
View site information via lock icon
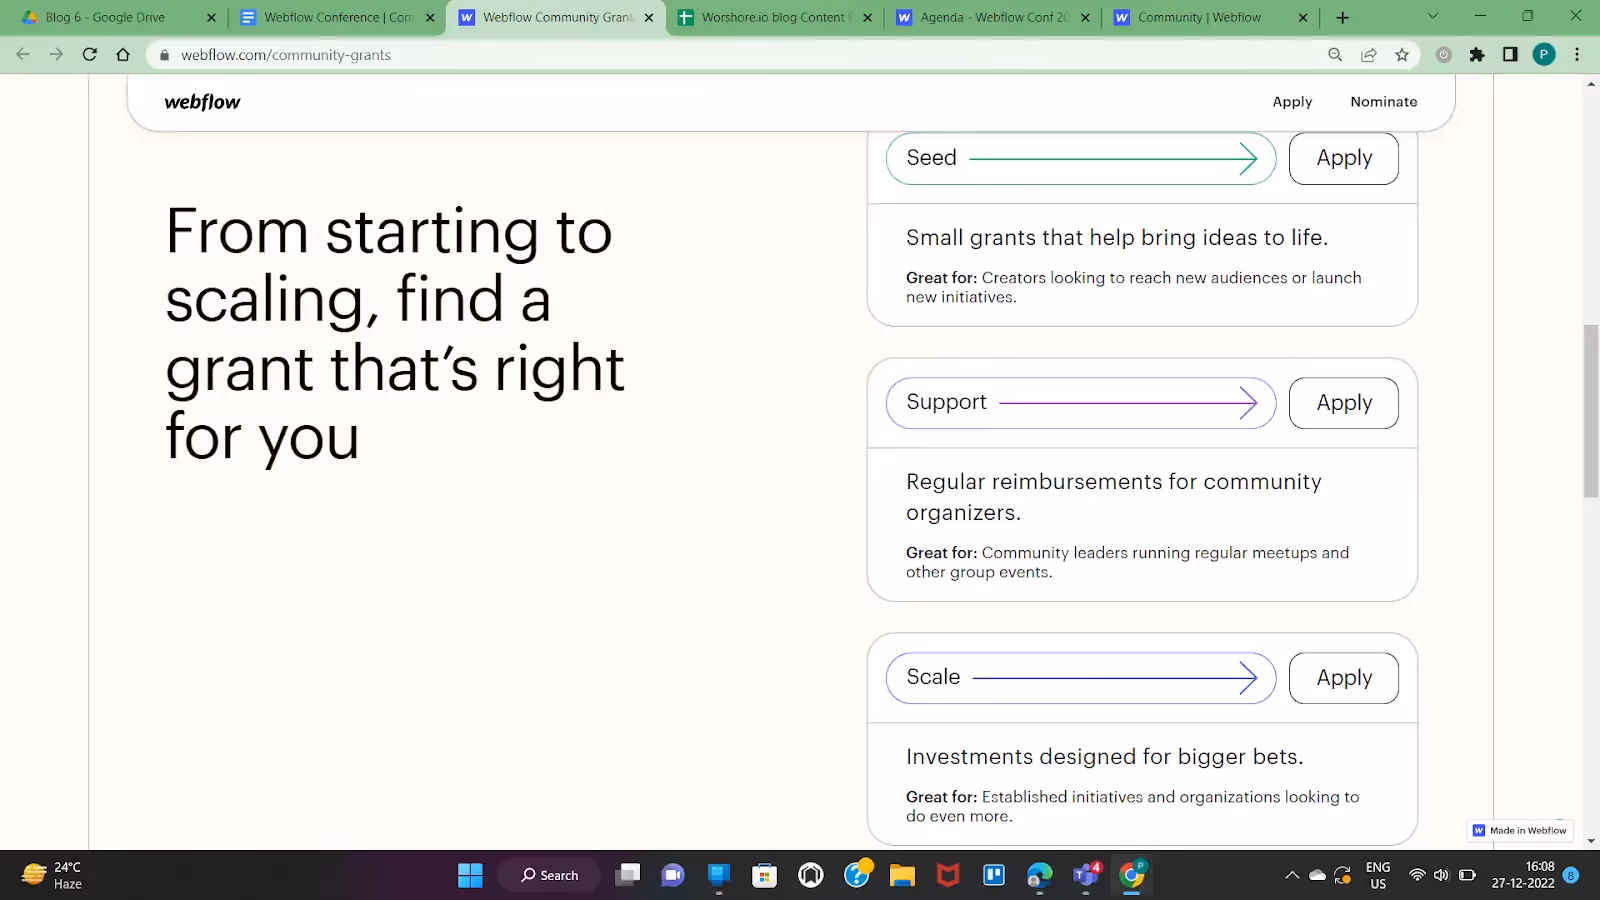coord(165,55)
